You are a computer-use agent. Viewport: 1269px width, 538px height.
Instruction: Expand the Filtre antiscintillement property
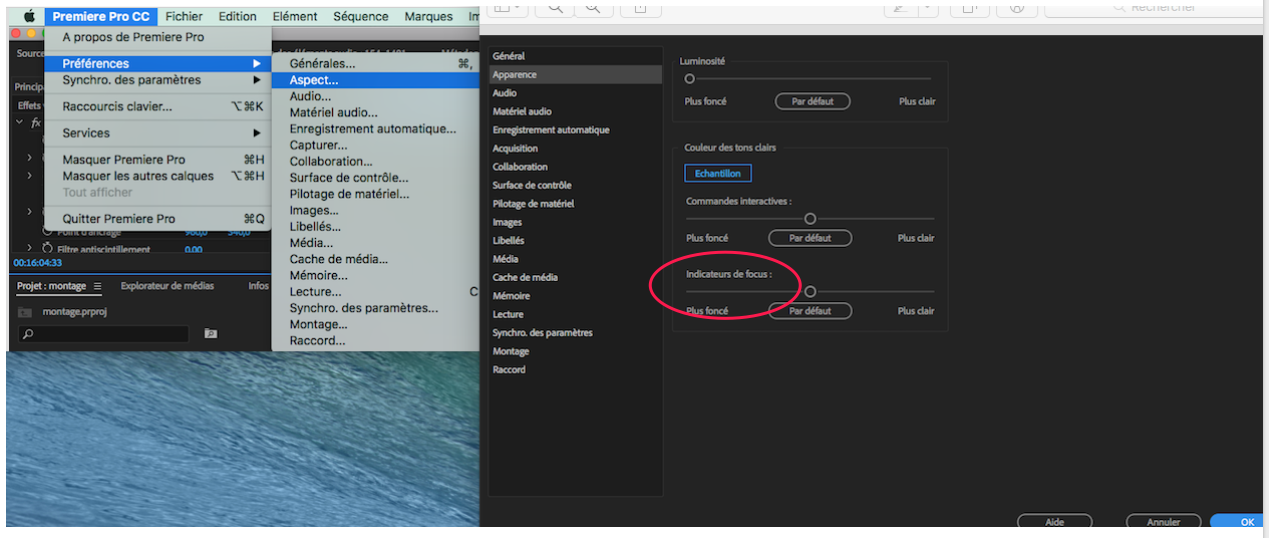coord(30,249)
